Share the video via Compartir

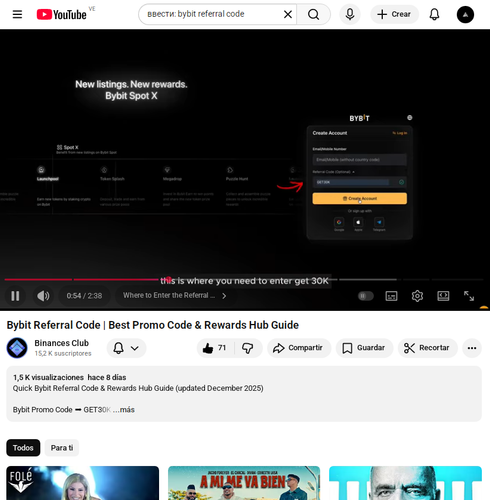[299, 348]
